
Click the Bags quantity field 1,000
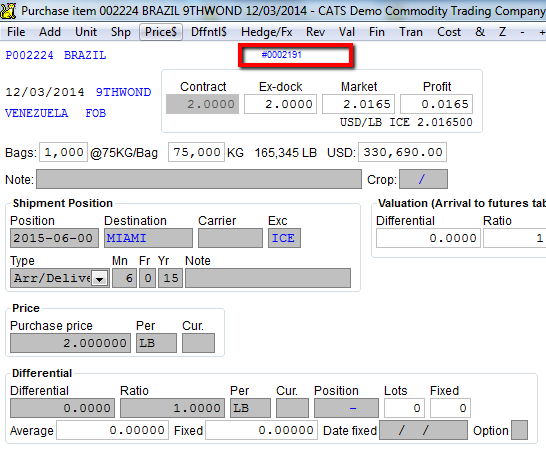point(63,152)
